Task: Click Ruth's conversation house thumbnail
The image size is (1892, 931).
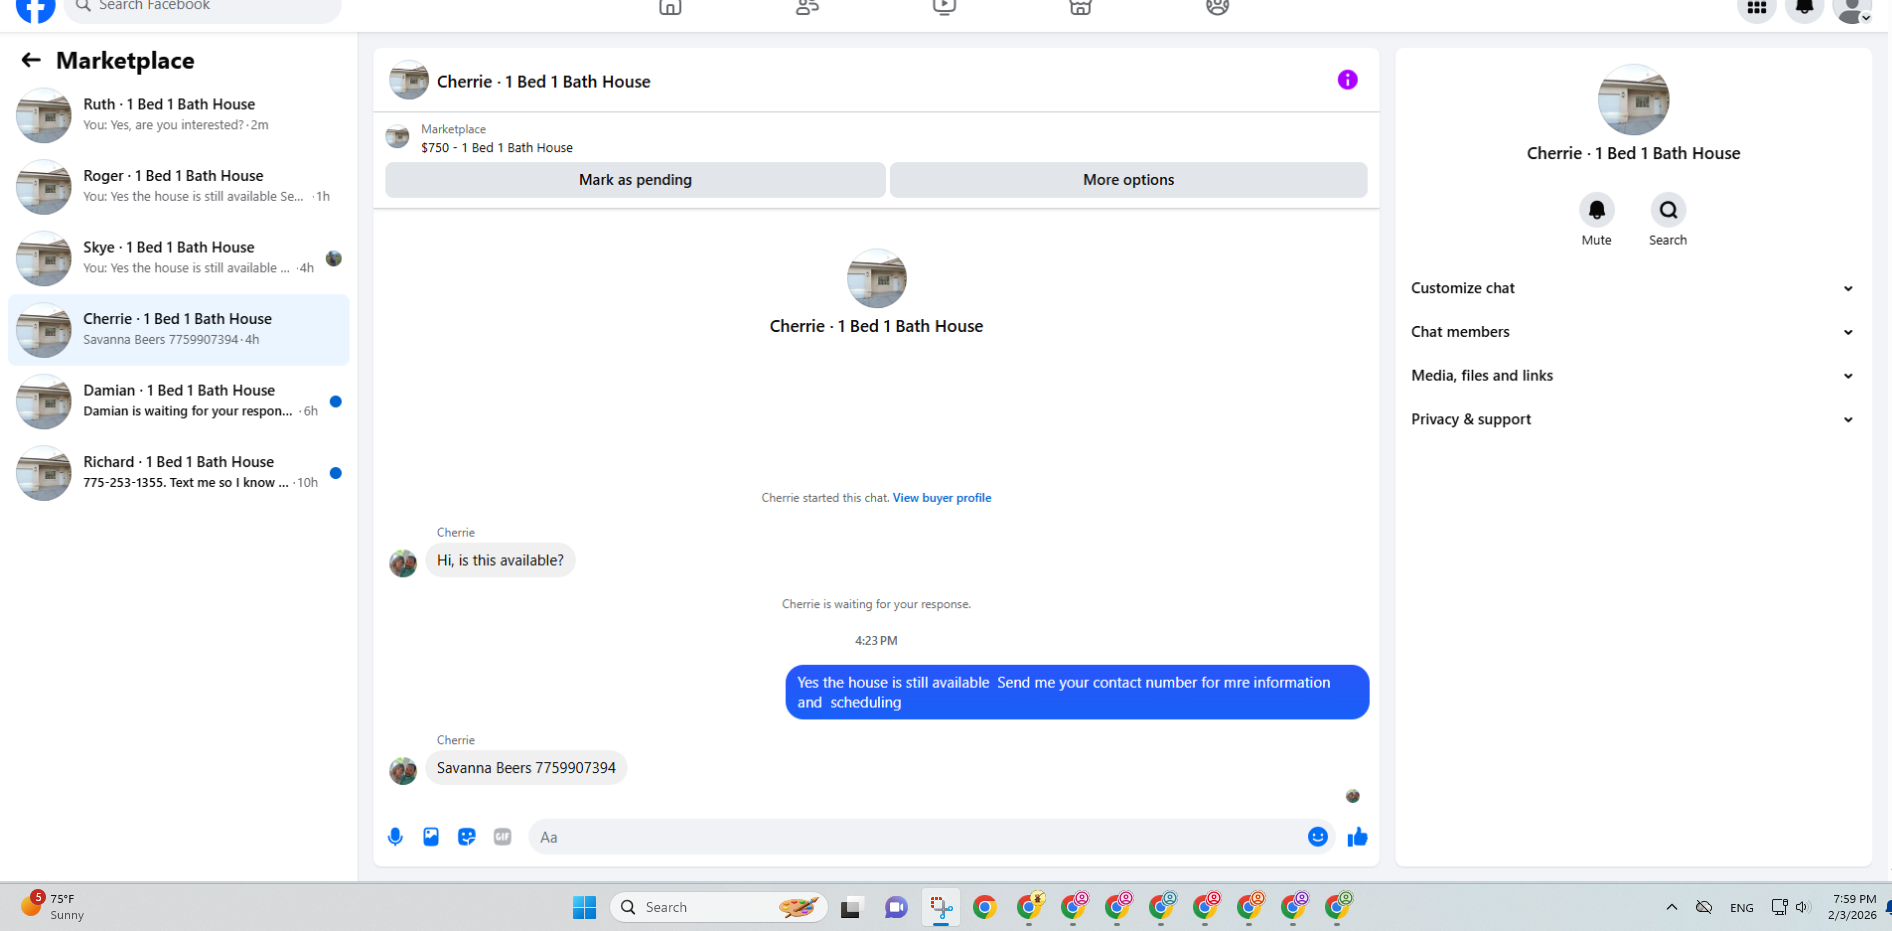Action: [x=44, y=115]
